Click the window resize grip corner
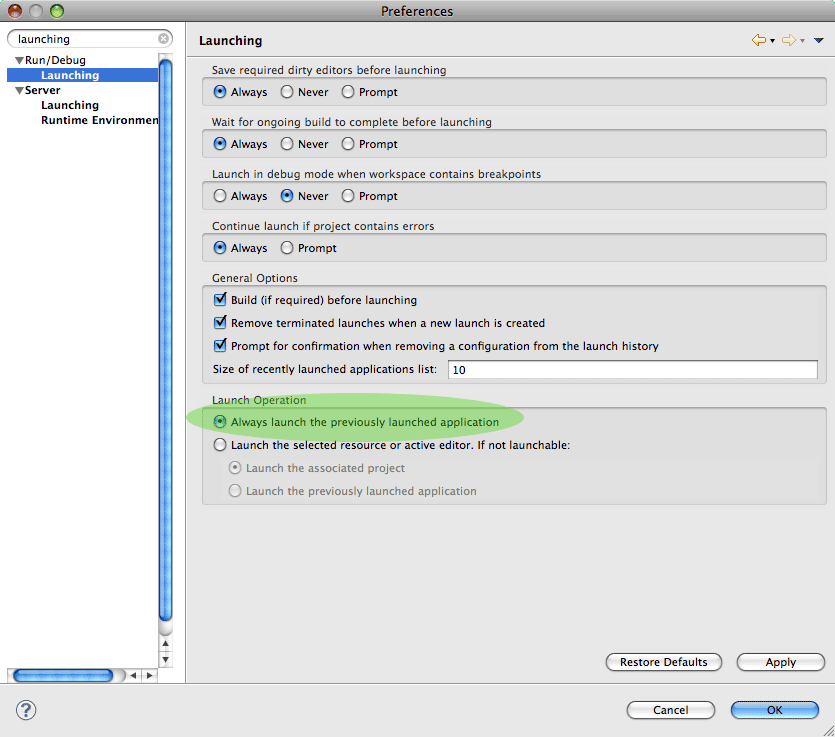Screen dimensions: 835x737 click(x=829, y=731)
